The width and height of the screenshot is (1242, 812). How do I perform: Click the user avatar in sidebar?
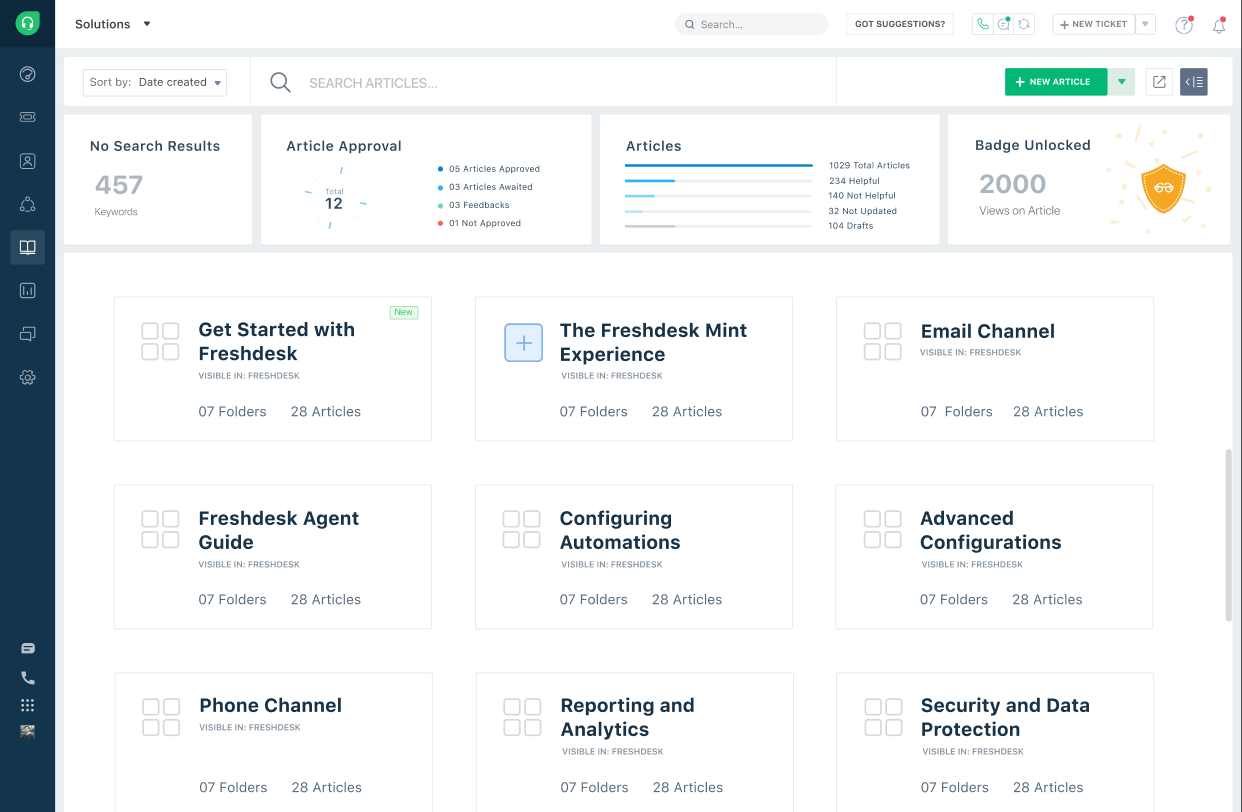tap(28, 731)
